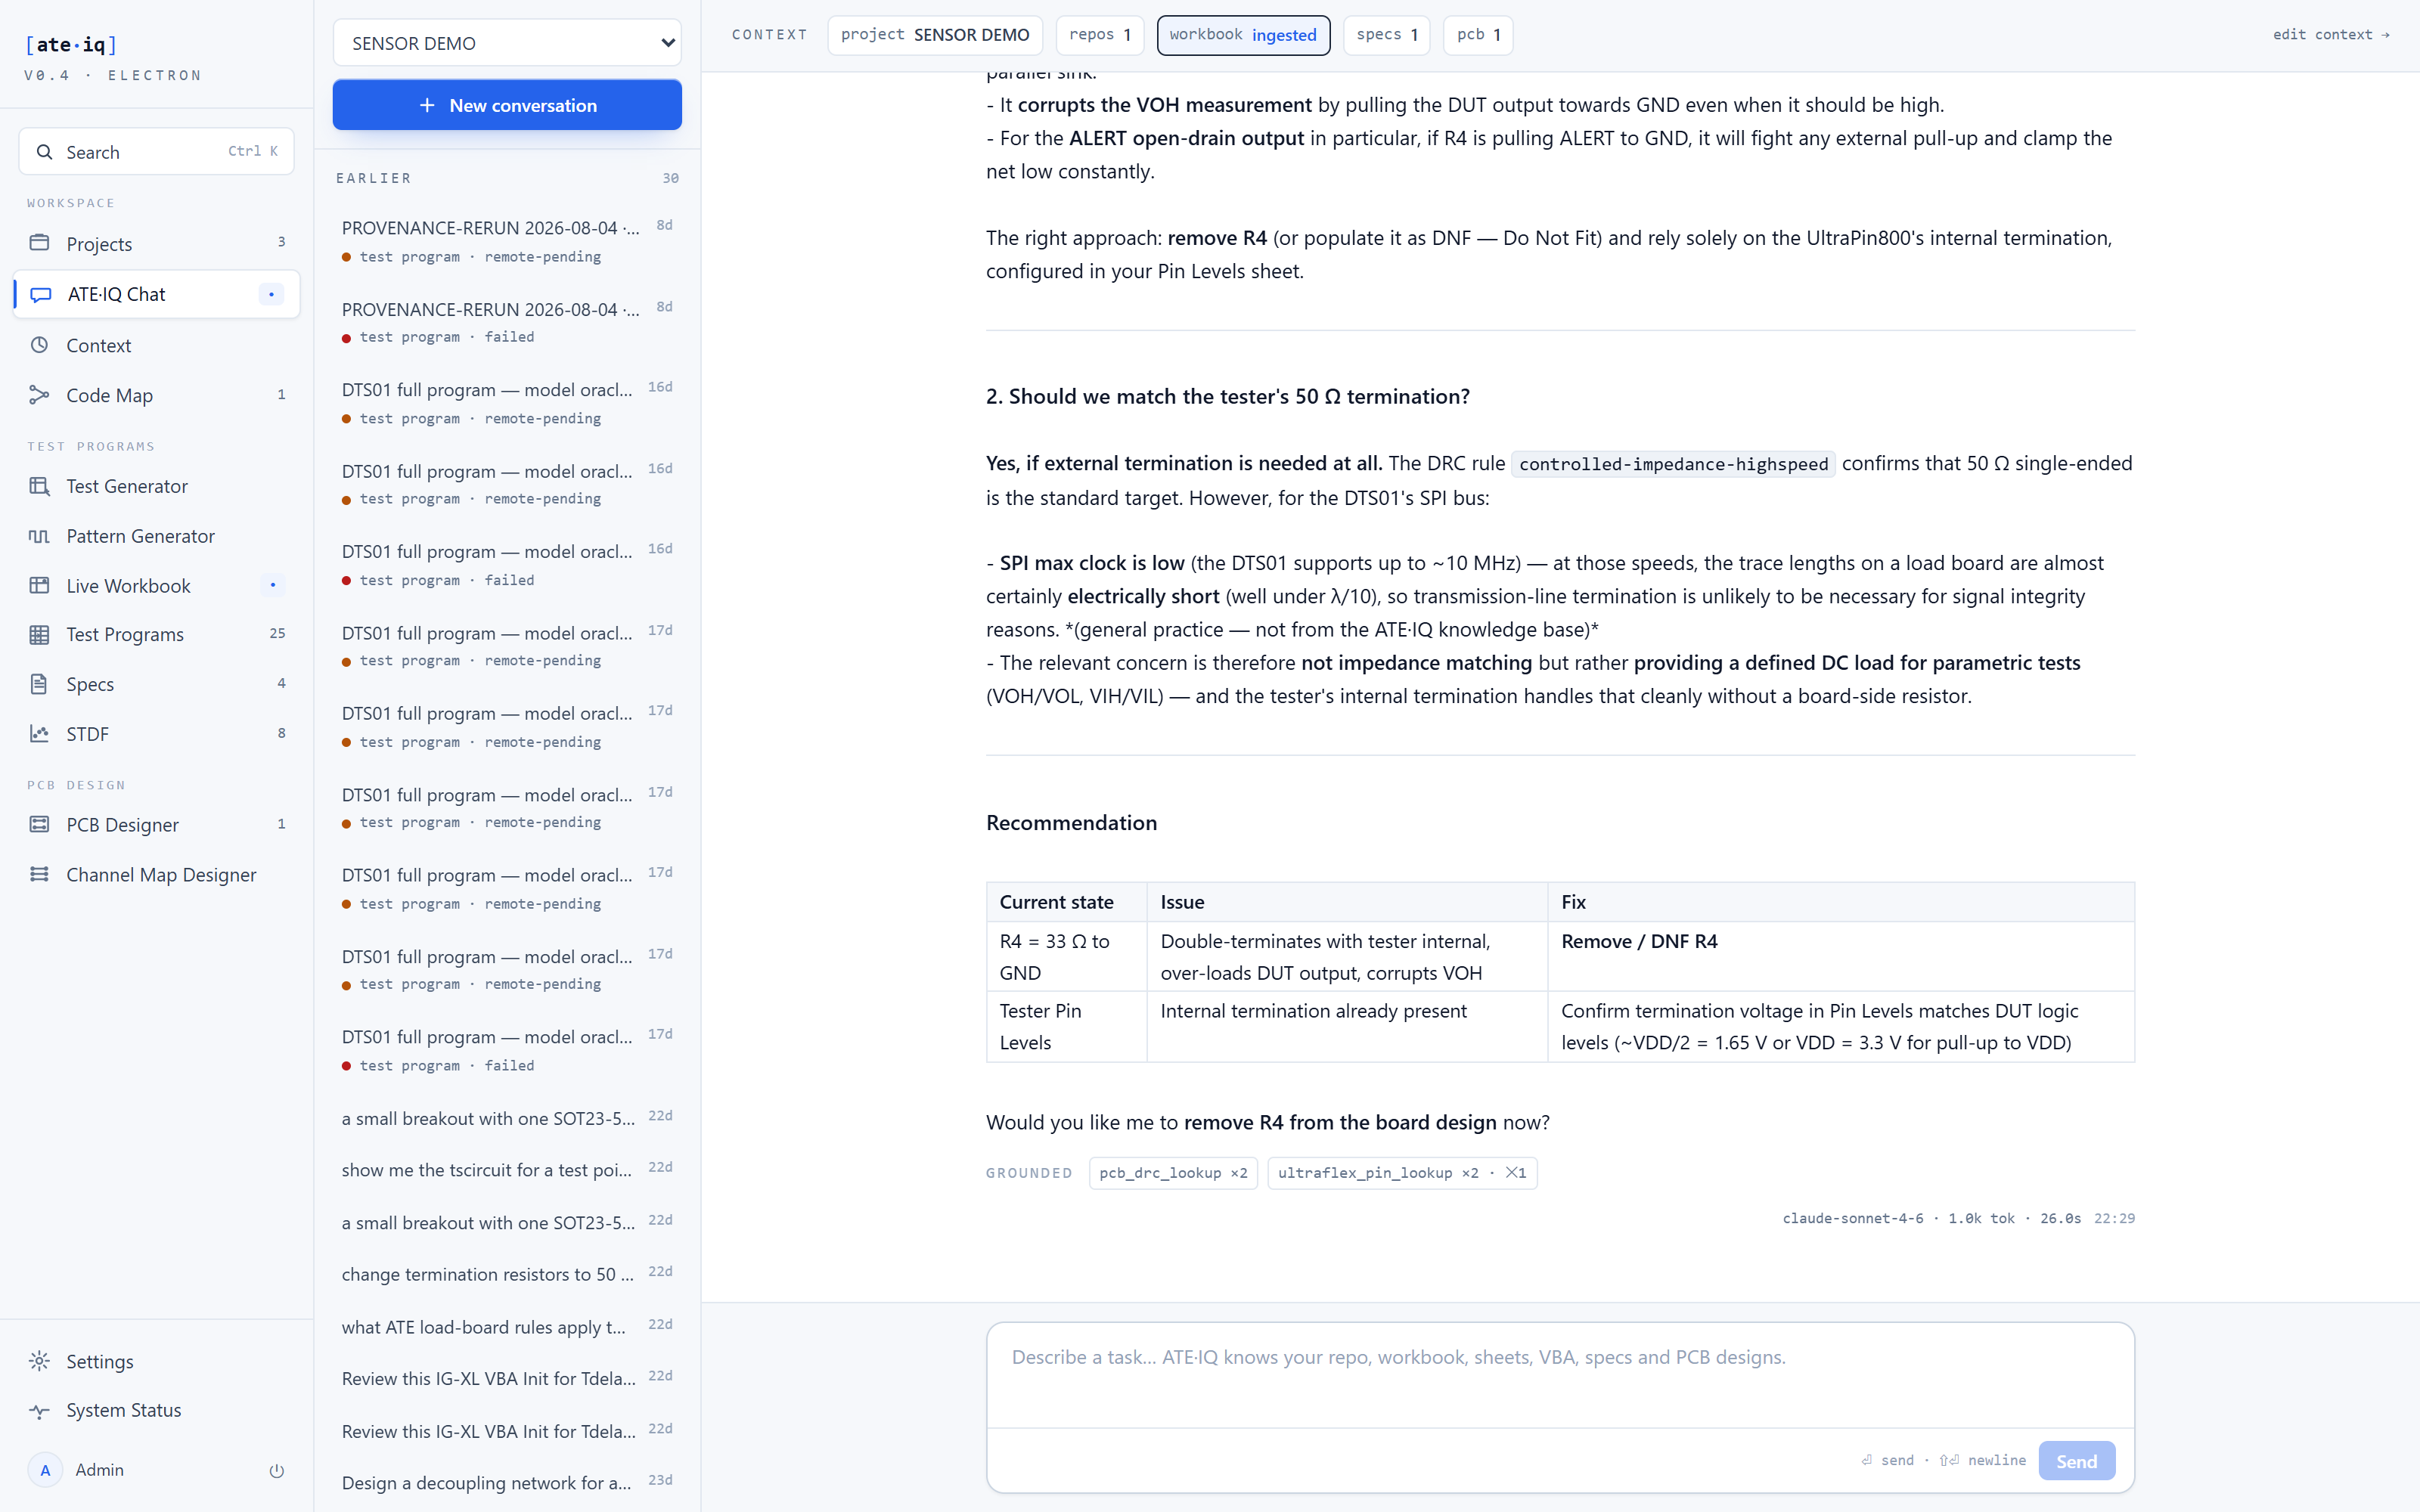Focus the Describe a task message box
The width and height of the screenshot is (2420, 1512).
point(1560,1375)
